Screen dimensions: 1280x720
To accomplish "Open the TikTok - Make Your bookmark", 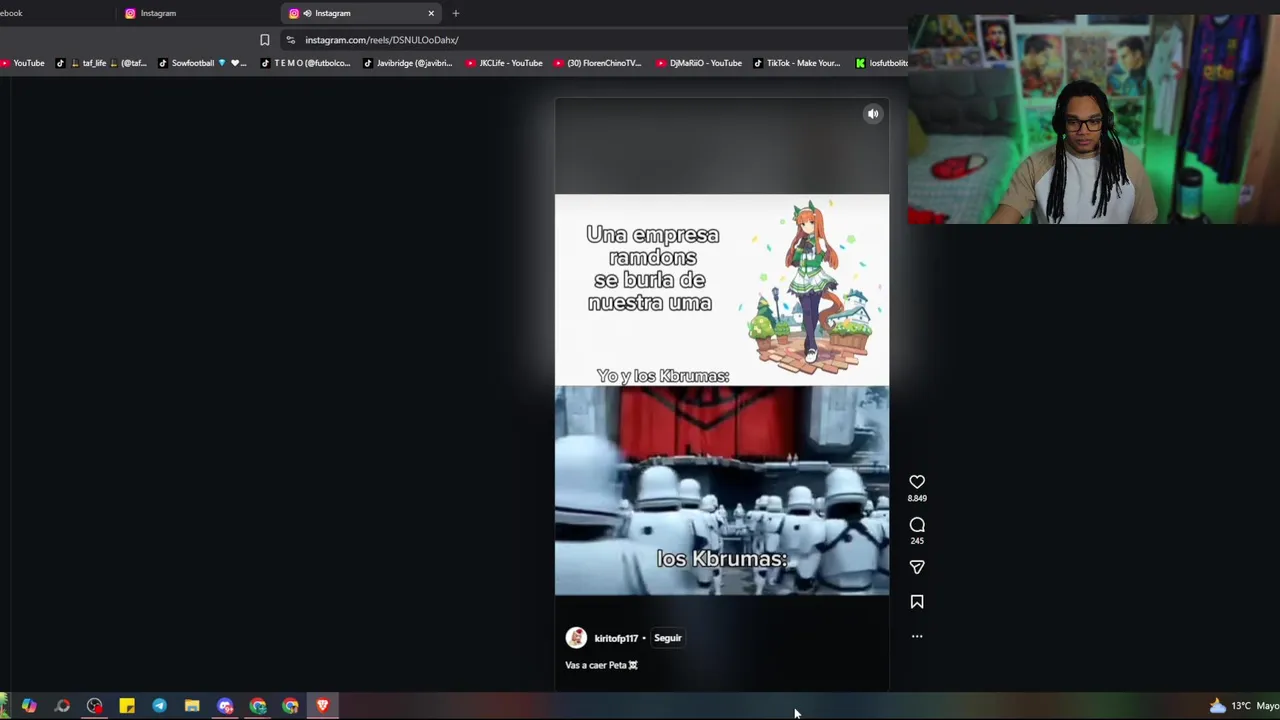I will click(x=797, y=63).
